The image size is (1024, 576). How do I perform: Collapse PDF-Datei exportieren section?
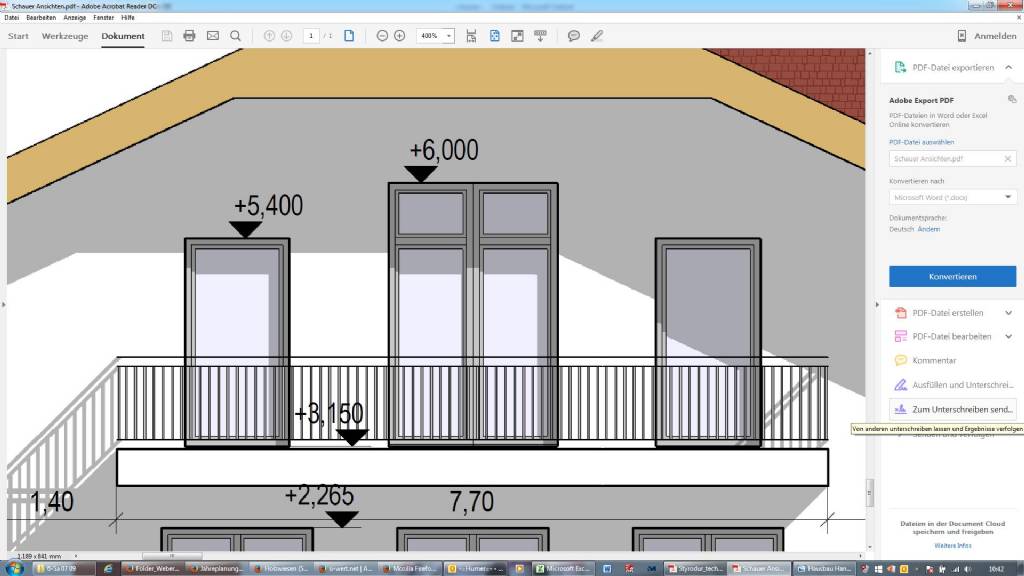[x=1008, y=67]
